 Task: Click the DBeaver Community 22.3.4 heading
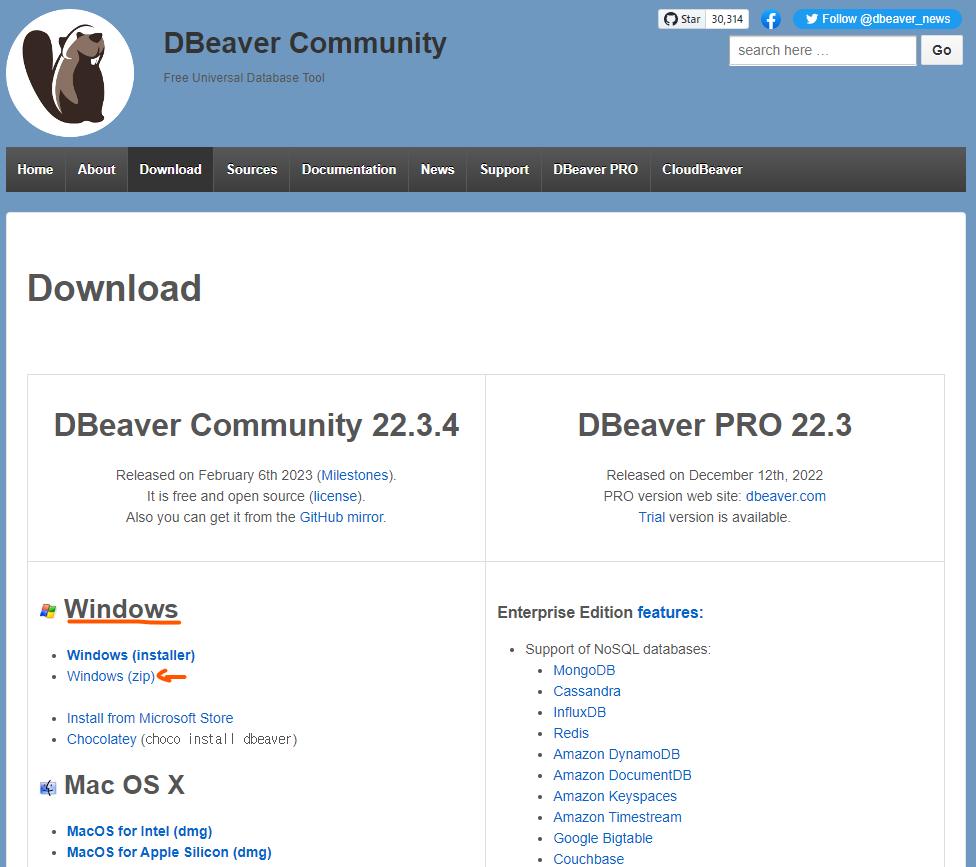click(256, 426)
